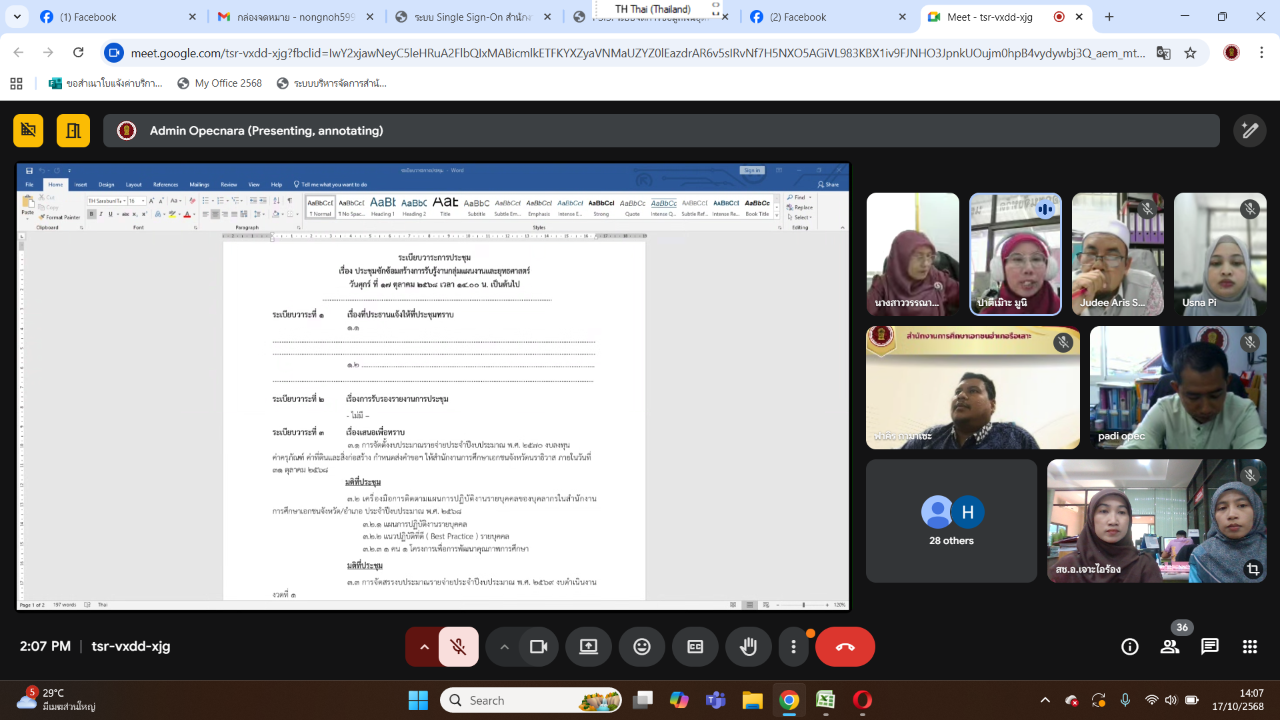This screenshot has width=1280, height=720.
Task: Click the annotation pen icon
Action: pyautogui.click(x=1249, y=130)
